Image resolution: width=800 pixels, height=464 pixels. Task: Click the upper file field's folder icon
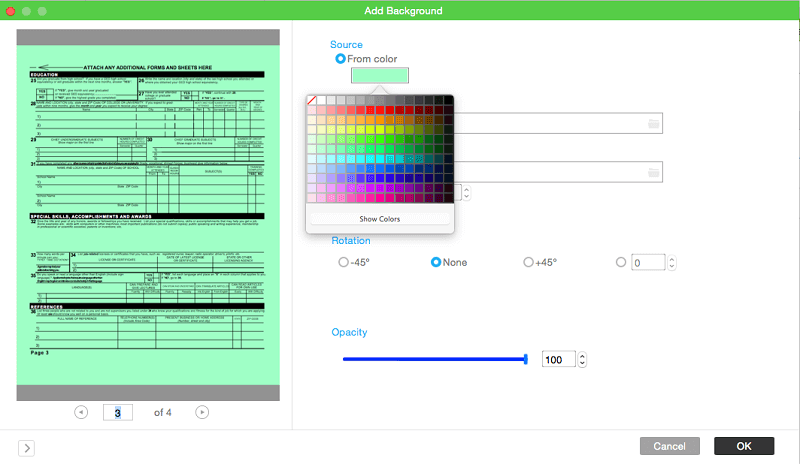[653, 124]
